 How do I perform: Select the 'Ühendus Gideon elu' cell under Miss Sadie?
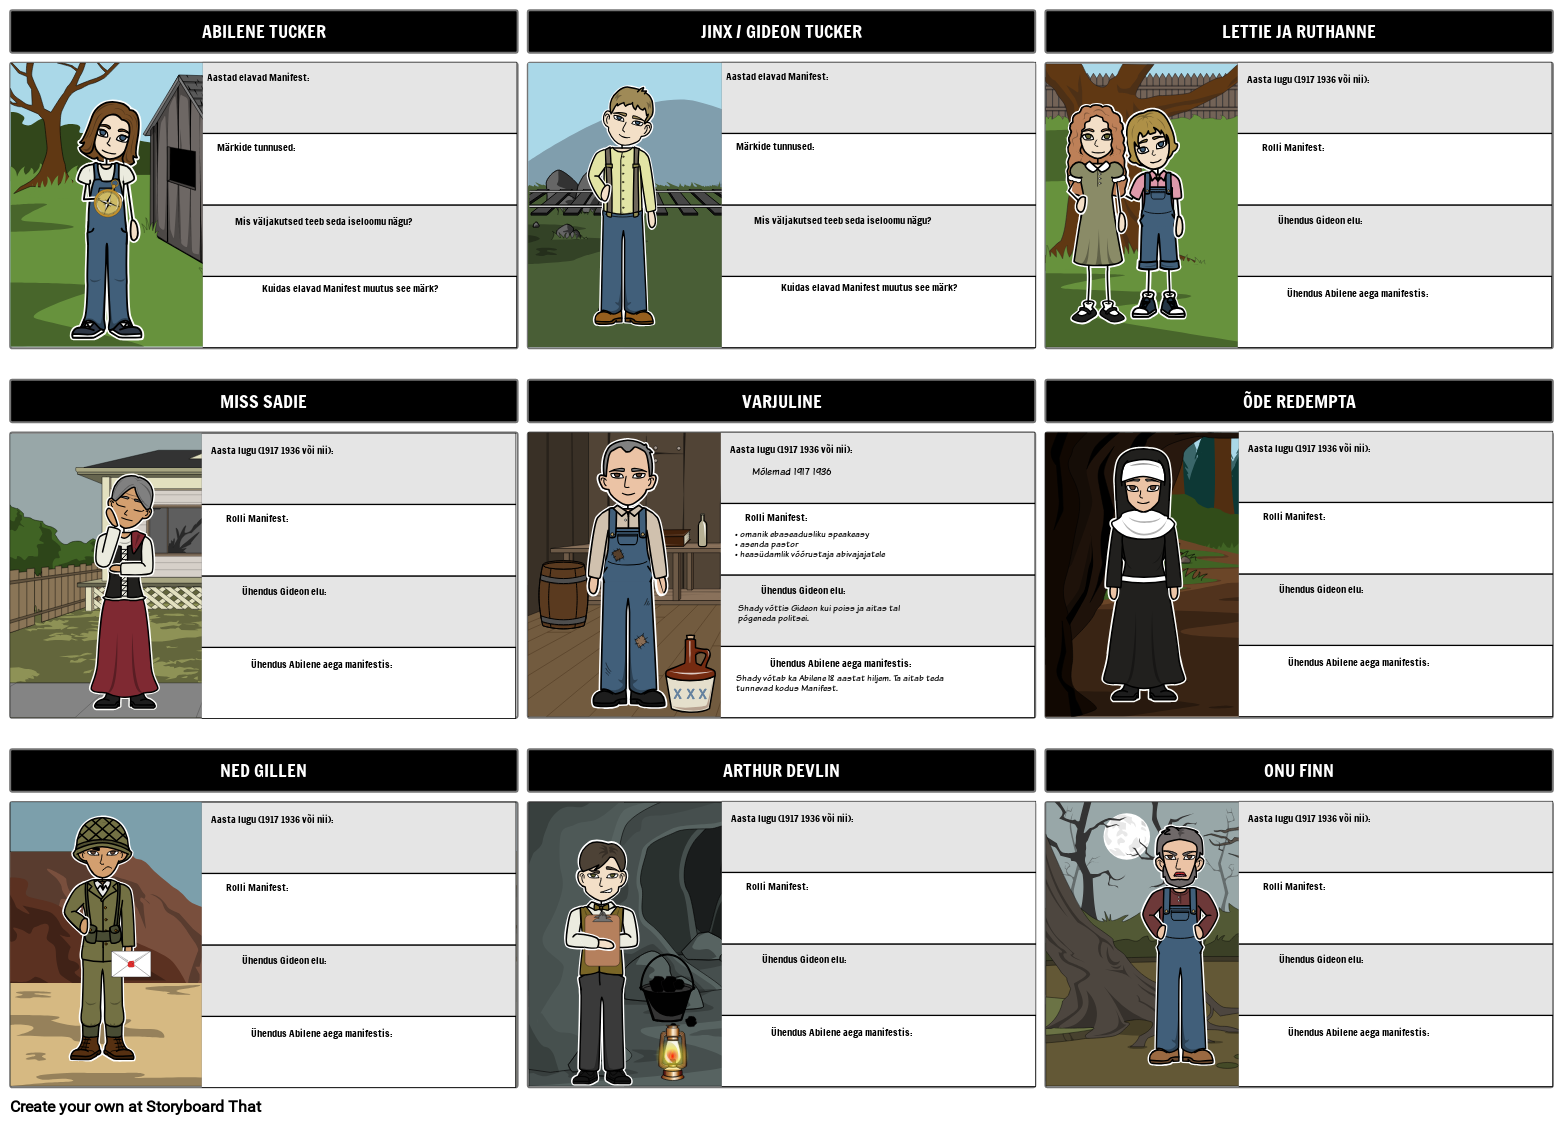(359, 610)
